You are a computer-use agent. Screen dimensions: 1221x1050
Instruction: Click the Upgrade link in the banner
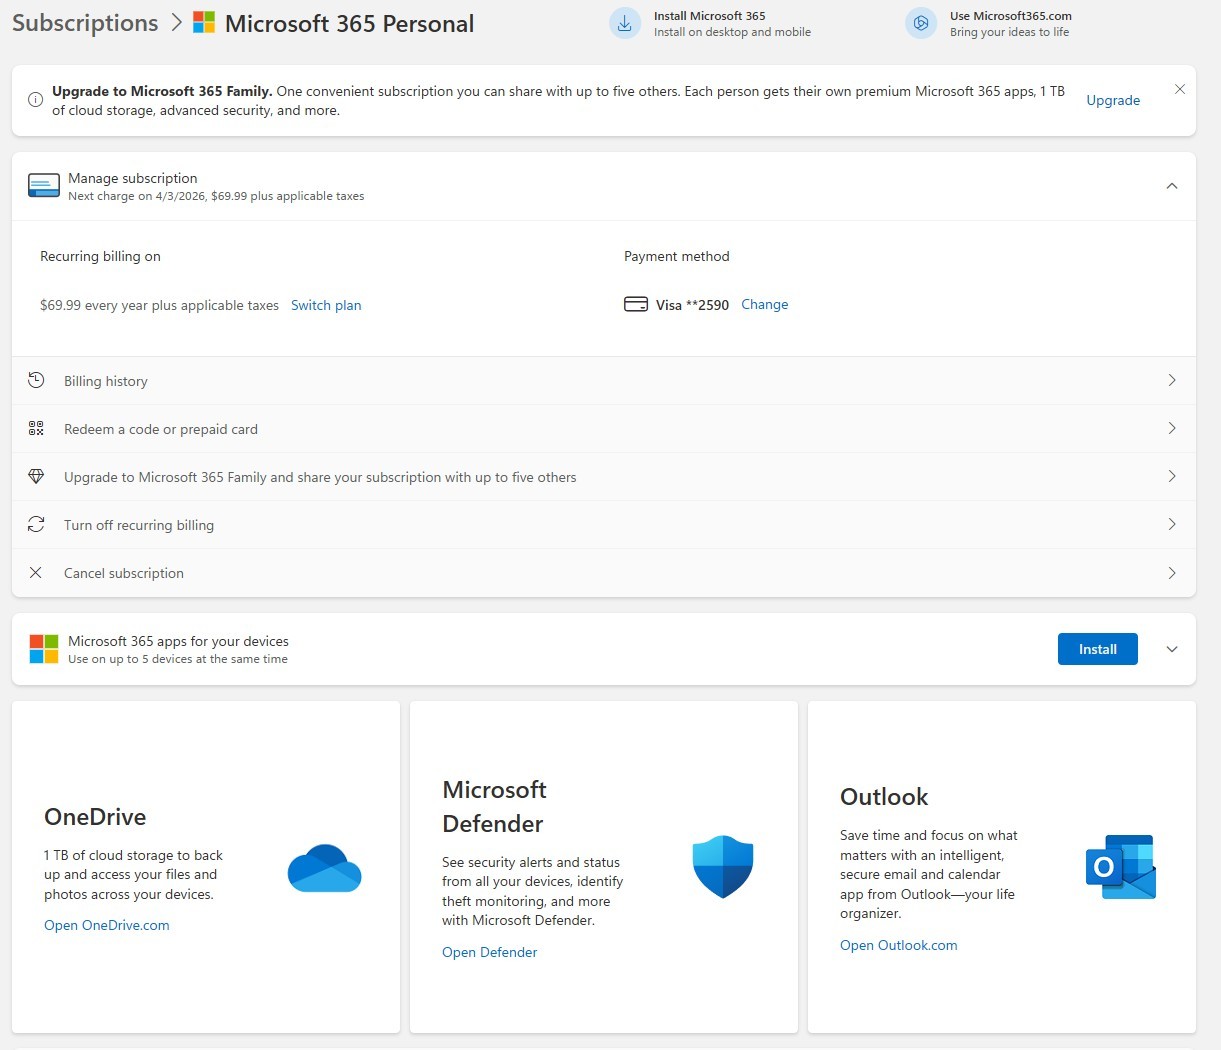coord(1113,100)
